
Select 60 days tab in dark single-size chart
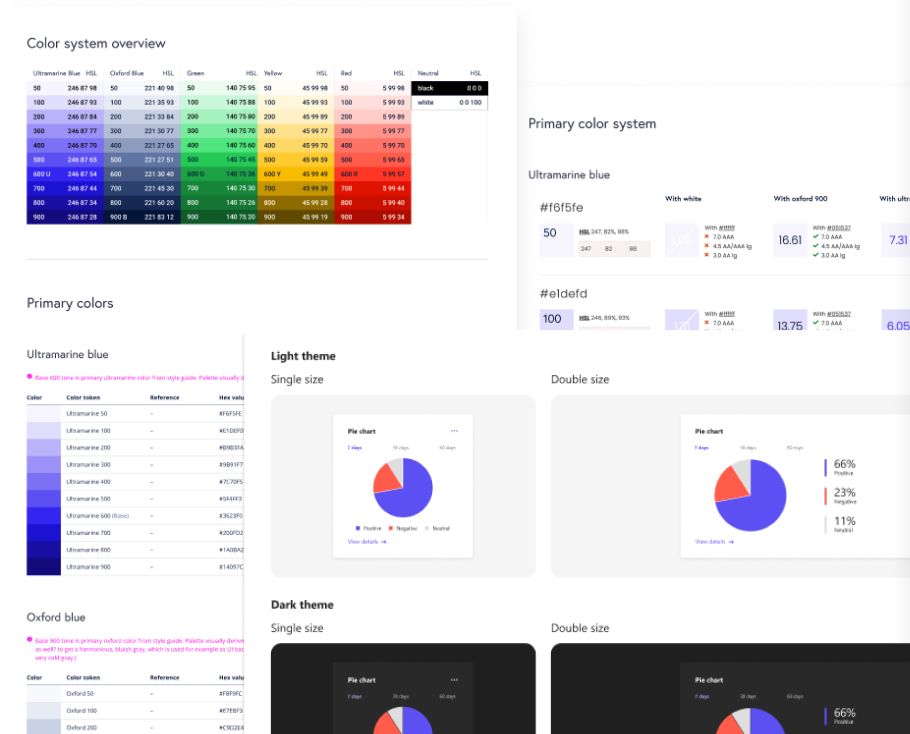coord(447,696)
